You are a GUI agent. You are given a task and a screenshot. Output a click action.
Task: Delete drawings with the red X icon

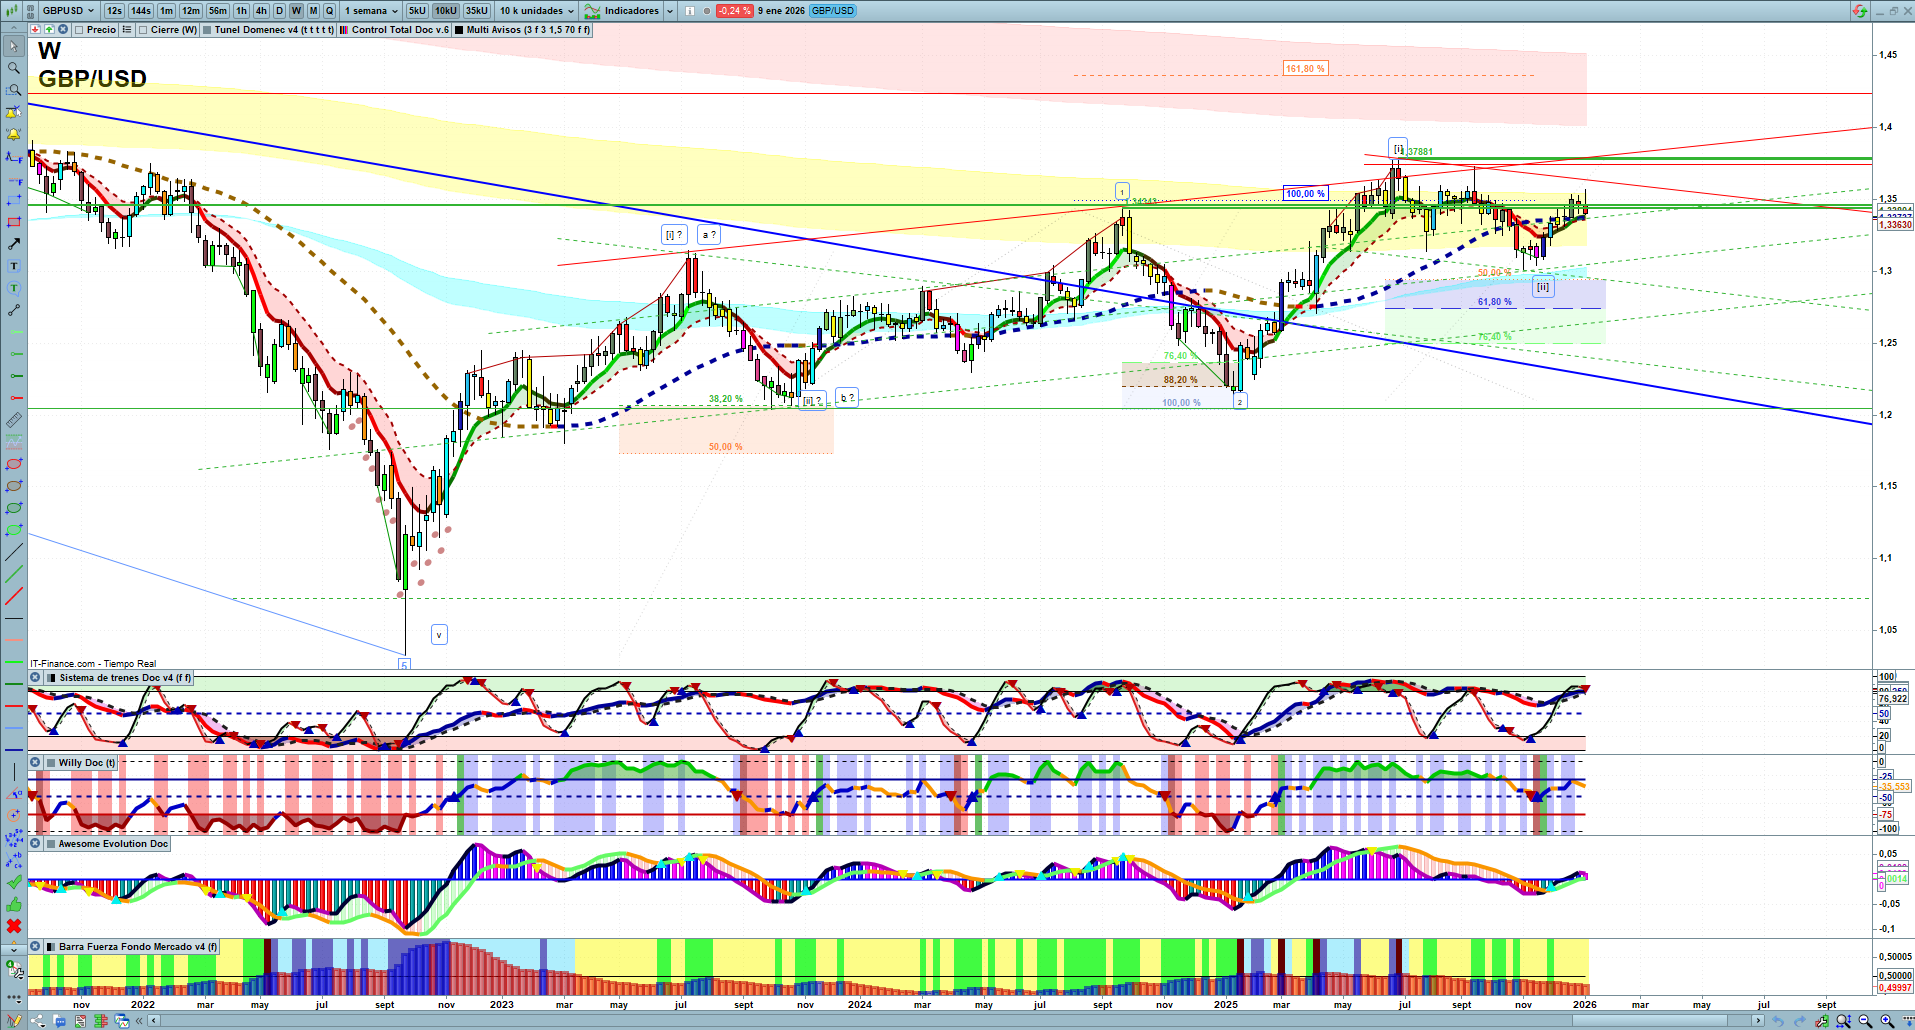pos(14,926)
